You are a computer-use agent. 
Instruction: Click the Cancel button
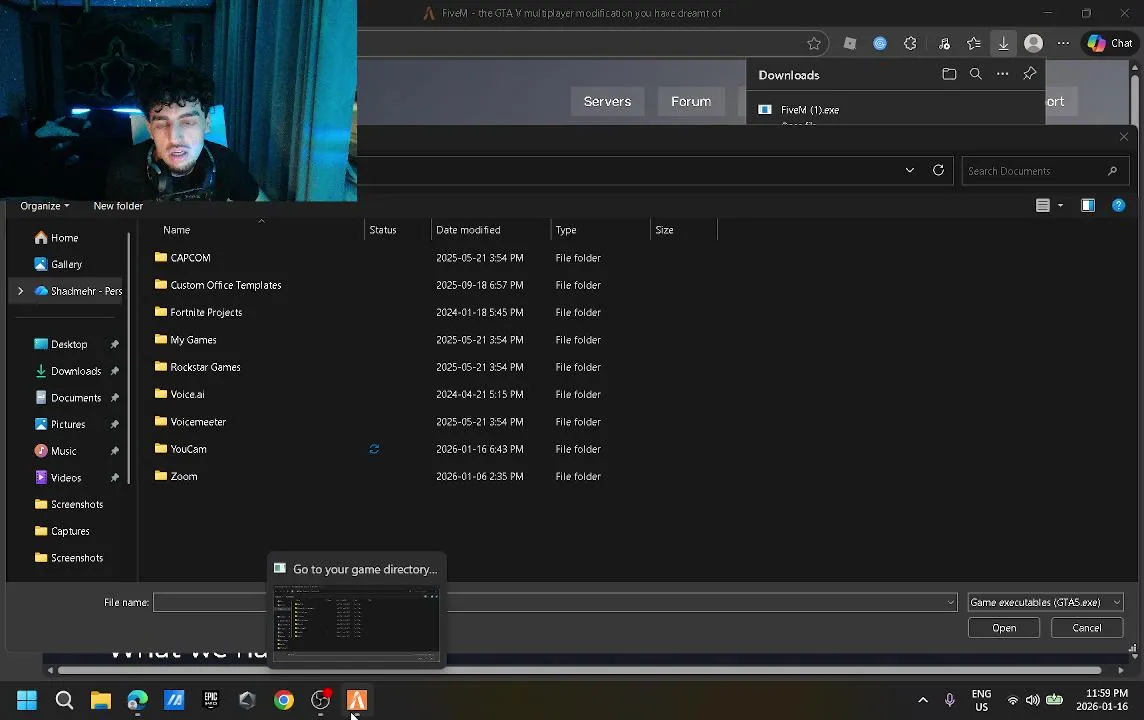pyautogui.click(x=1086, y=627)
